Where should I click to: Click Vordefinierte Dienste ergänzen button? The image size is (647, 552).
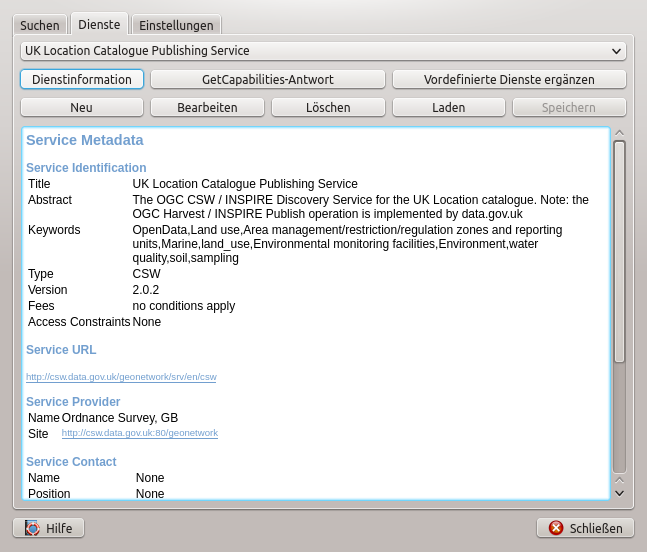tap(509, 79)
